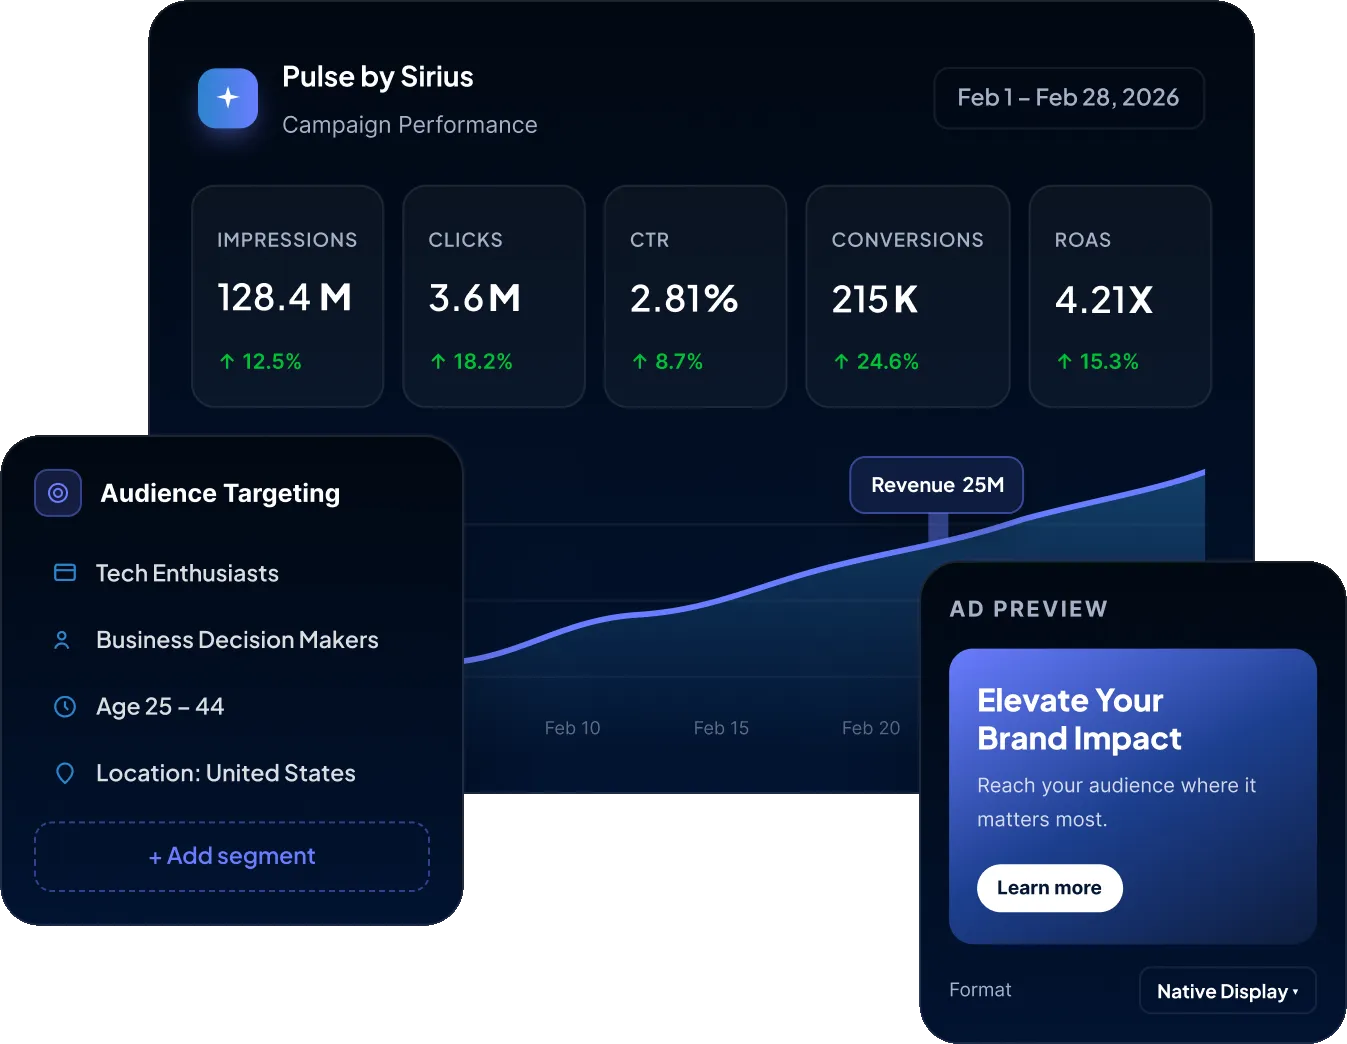This screenshot has width=1347, height=1044.
Task: Open the Feb 1 – Feb 28, 2026 date range
Action: (1069, 98)
